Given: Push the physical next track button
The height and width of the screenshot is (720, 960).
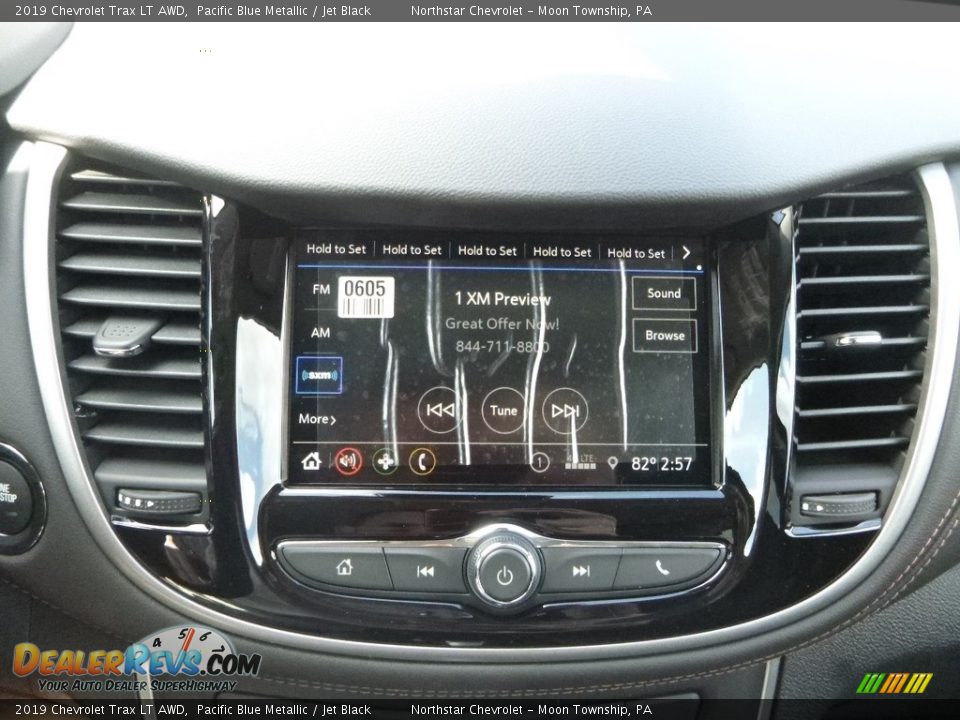Looking at the screenshot, I should [580, 571].
